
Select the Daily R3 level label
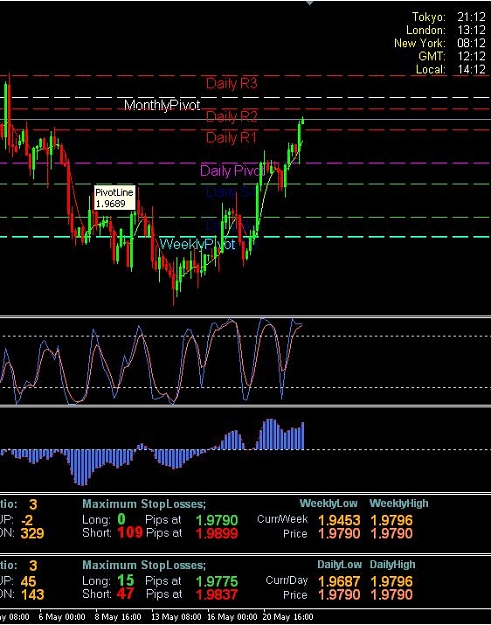tap(232, 83)
